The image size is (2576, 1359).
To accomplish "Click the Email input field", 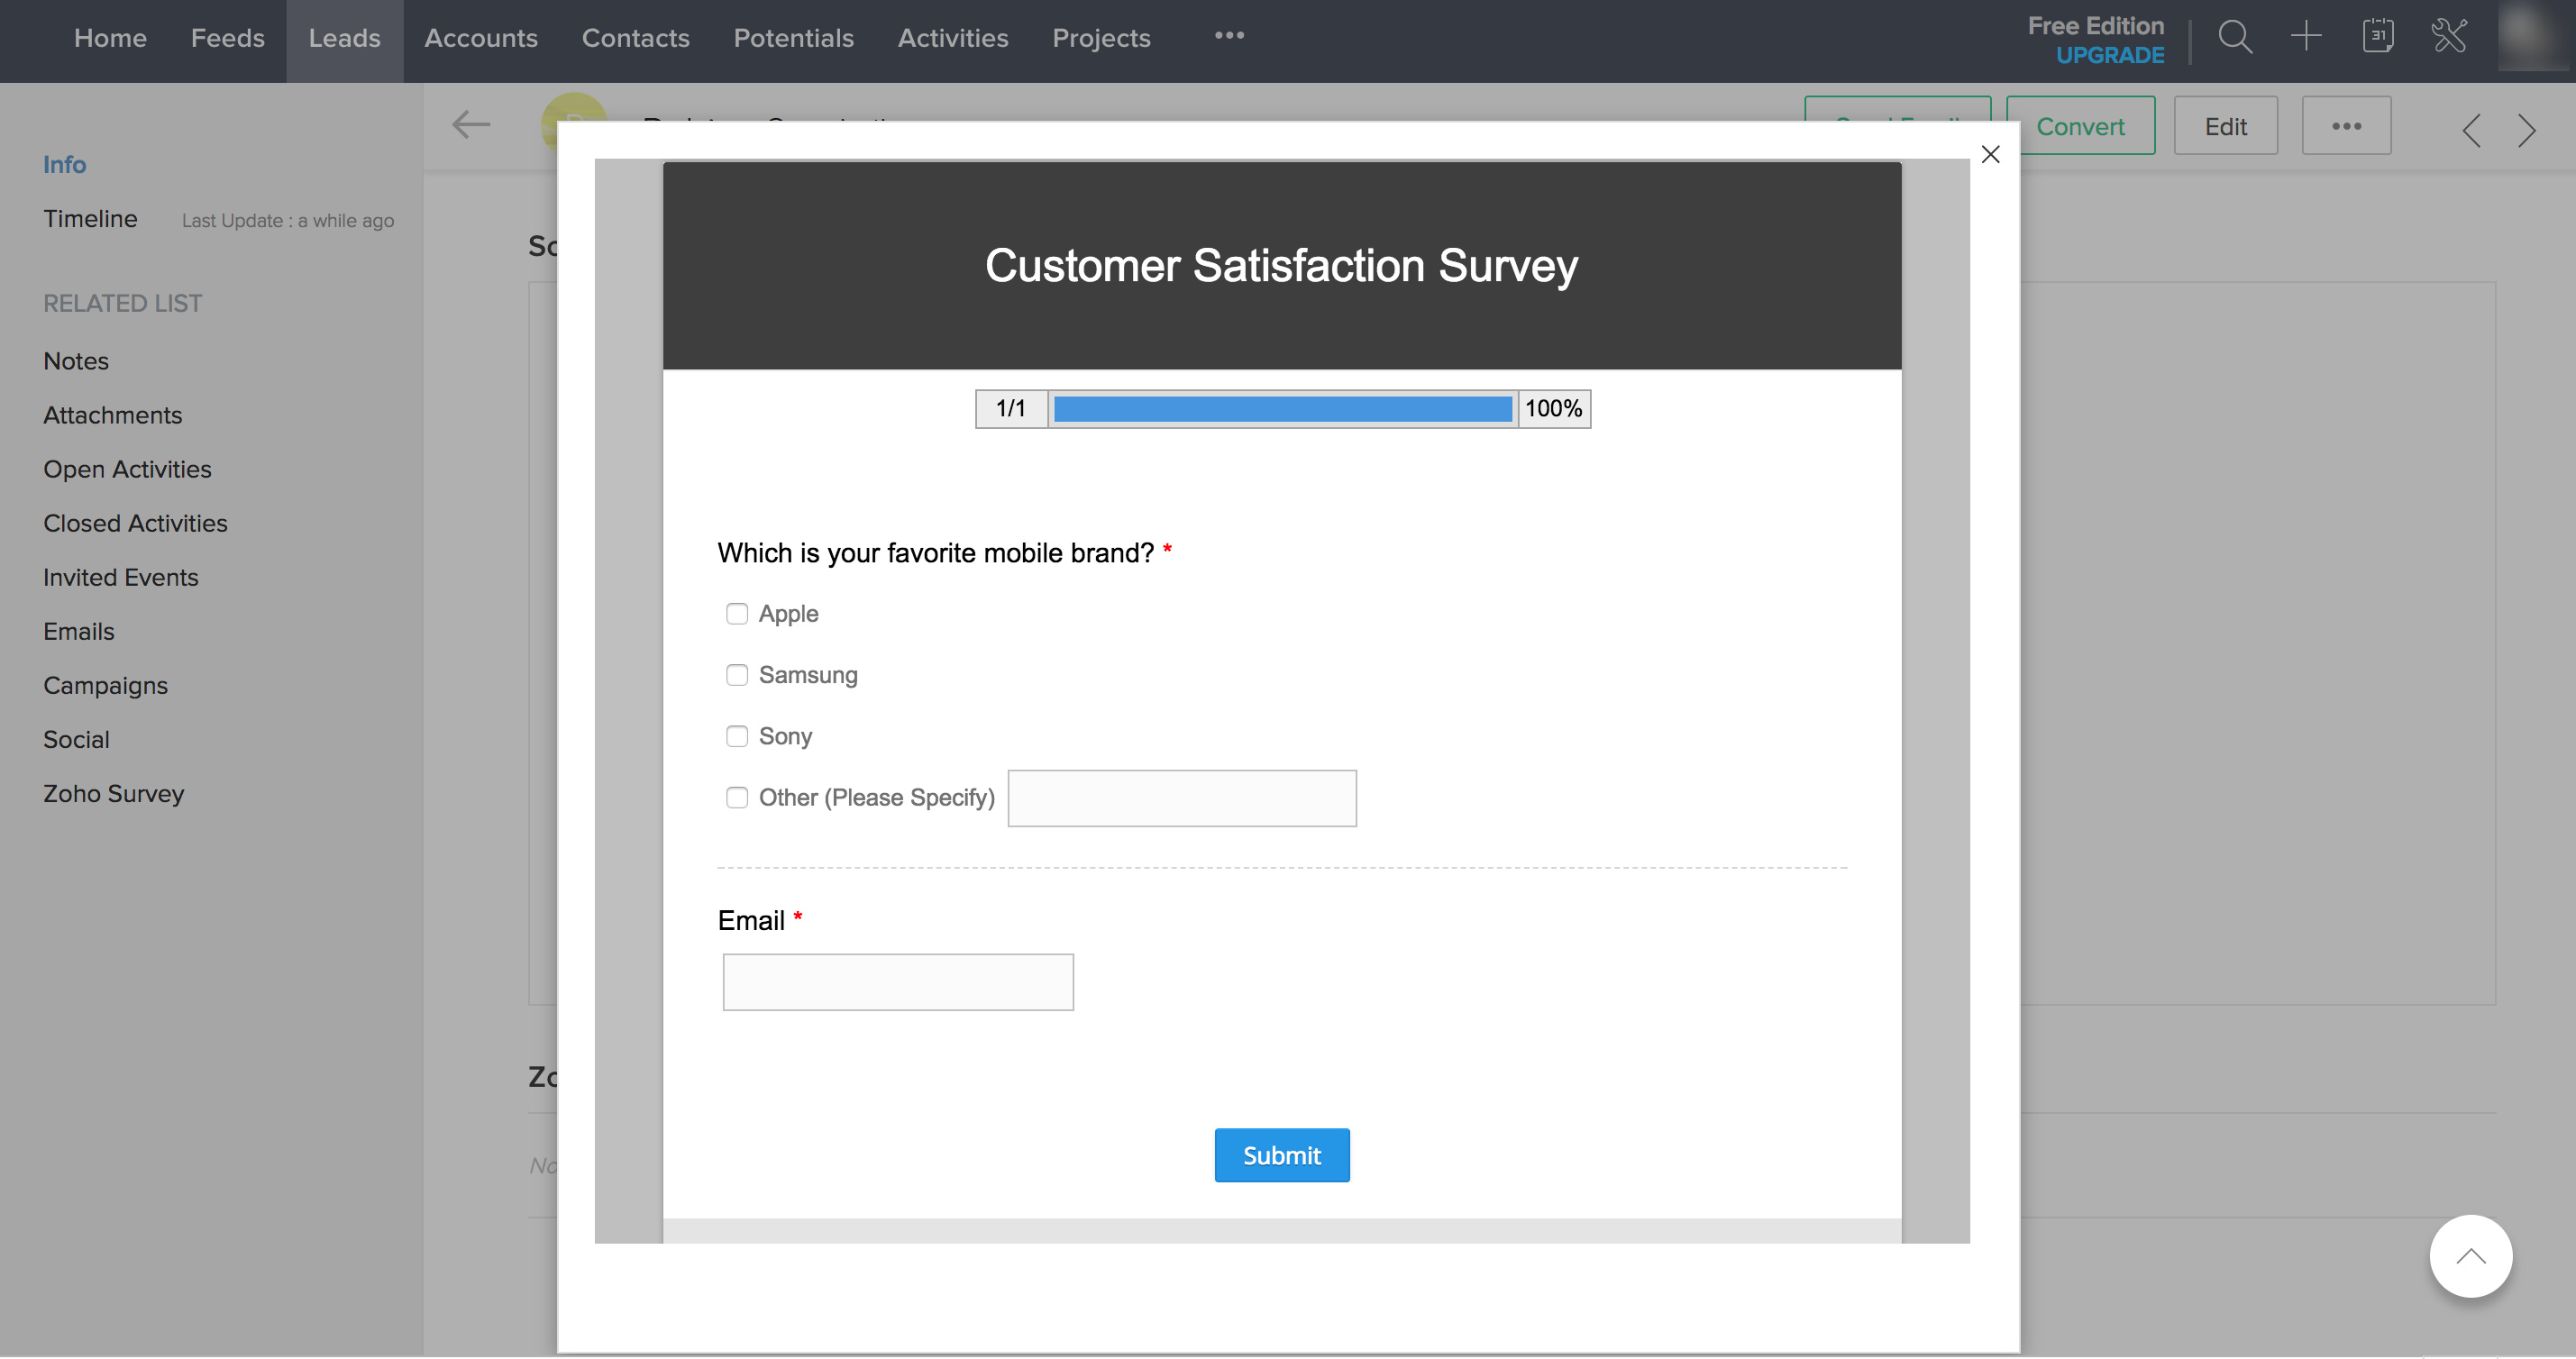I will 898,982.
